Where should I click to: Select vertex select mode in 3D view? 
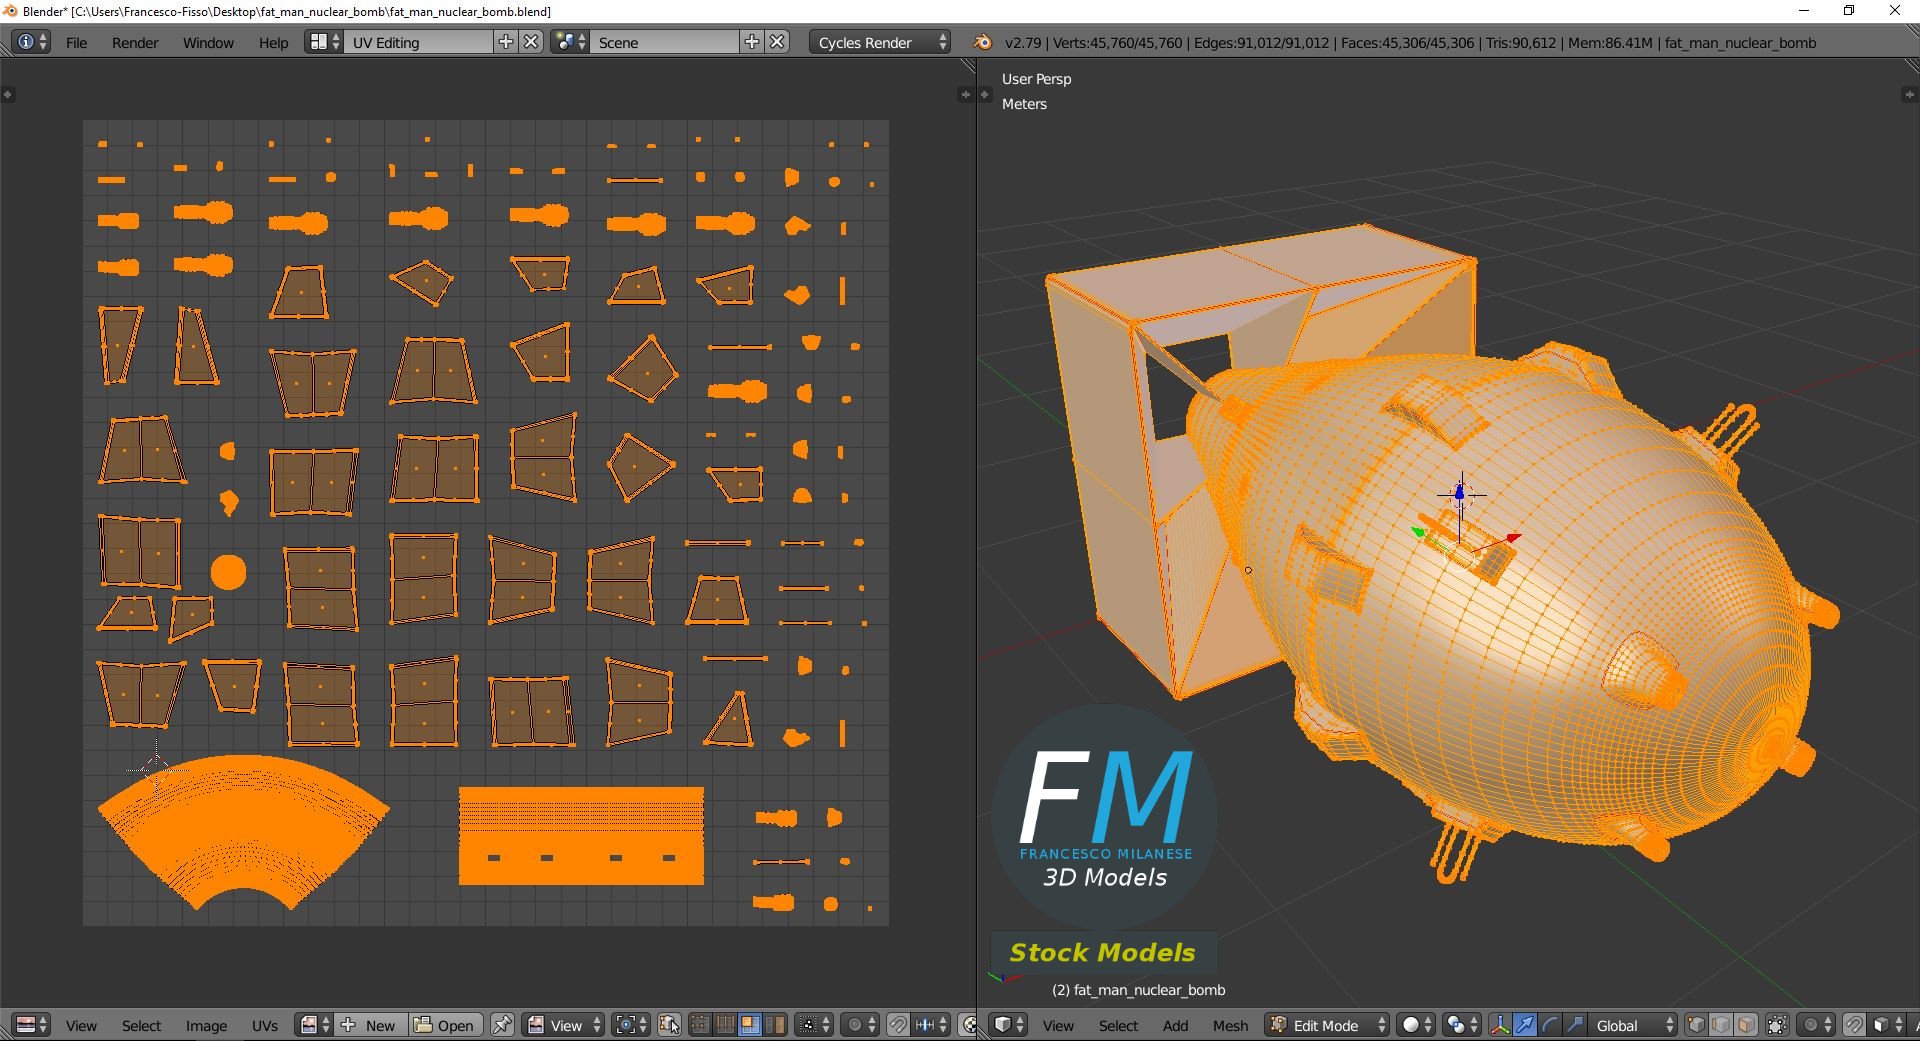click(x=1697, y=1025)
